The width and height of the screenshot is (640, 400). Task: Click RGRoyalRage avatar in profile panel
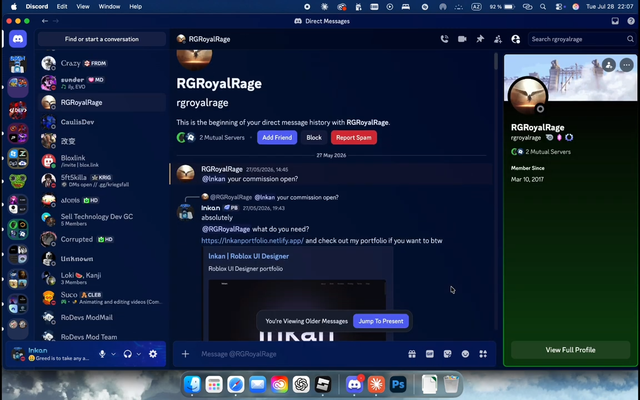(528, 96)
